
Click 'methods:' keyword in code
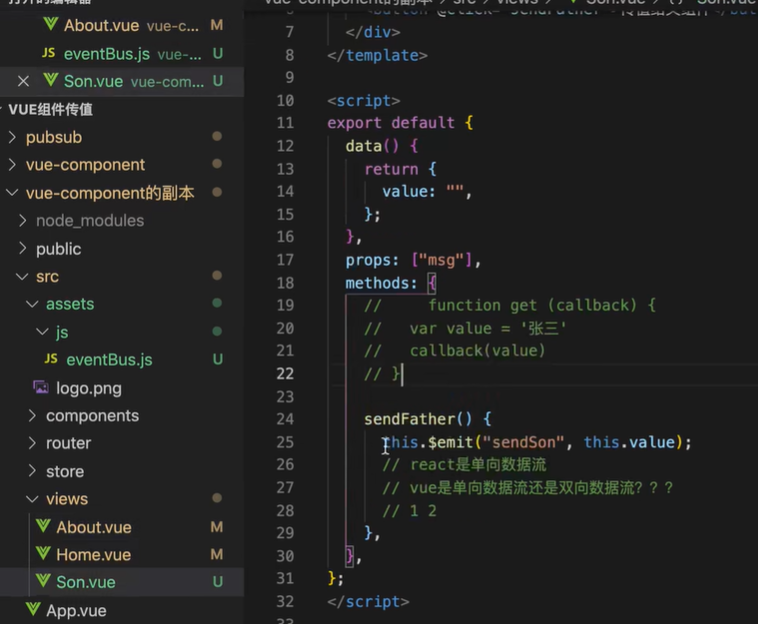coord(381,283)
